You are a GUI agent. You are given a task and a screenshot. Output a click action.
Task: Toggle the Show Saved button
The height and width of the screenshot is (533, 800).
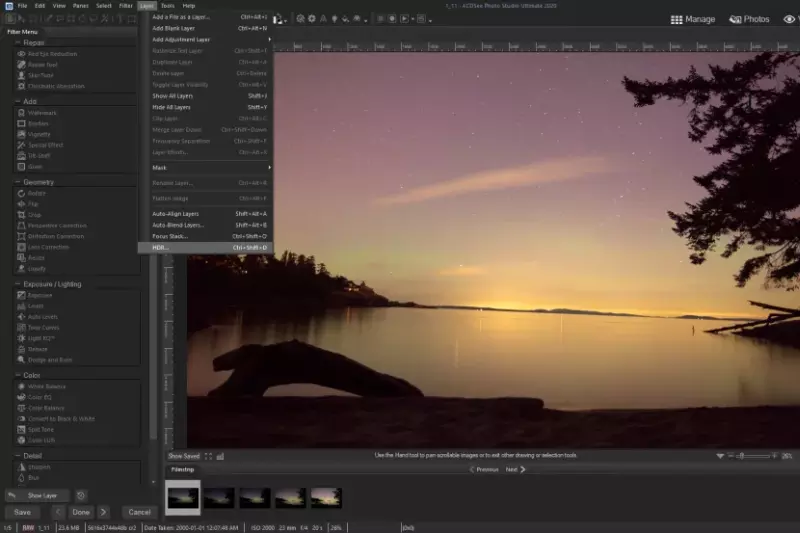[x=184, y=456]
